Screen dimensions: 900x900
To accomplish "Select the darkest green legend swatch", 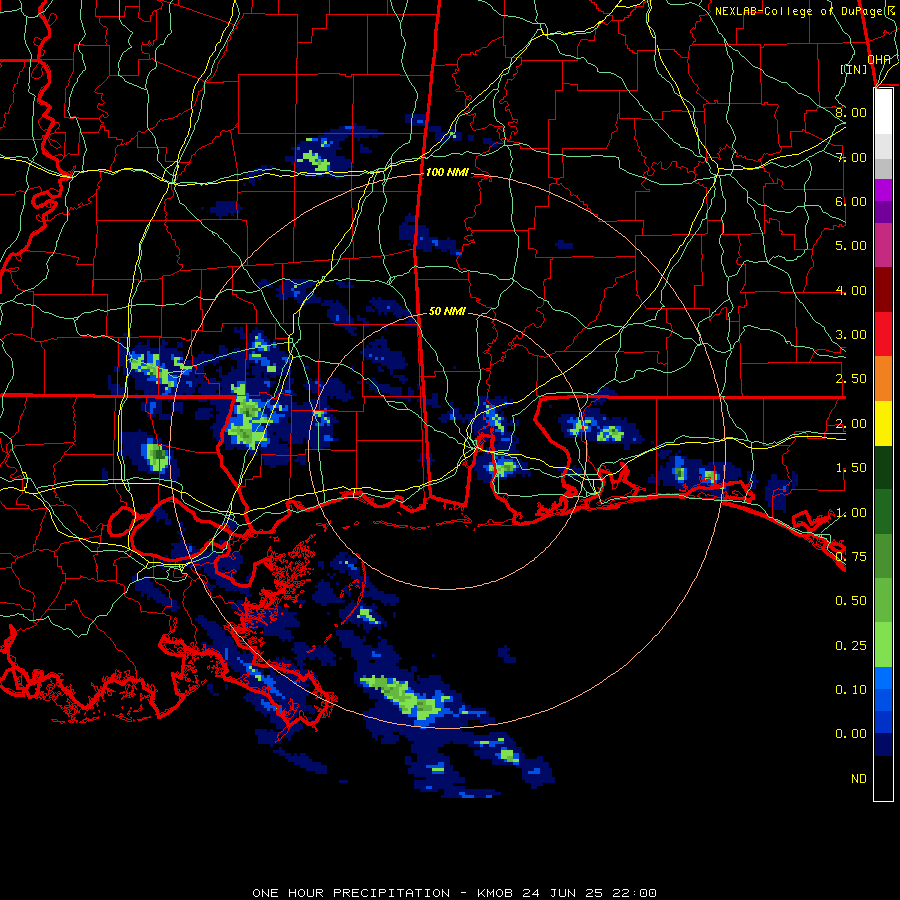I will tap(883, 467).
